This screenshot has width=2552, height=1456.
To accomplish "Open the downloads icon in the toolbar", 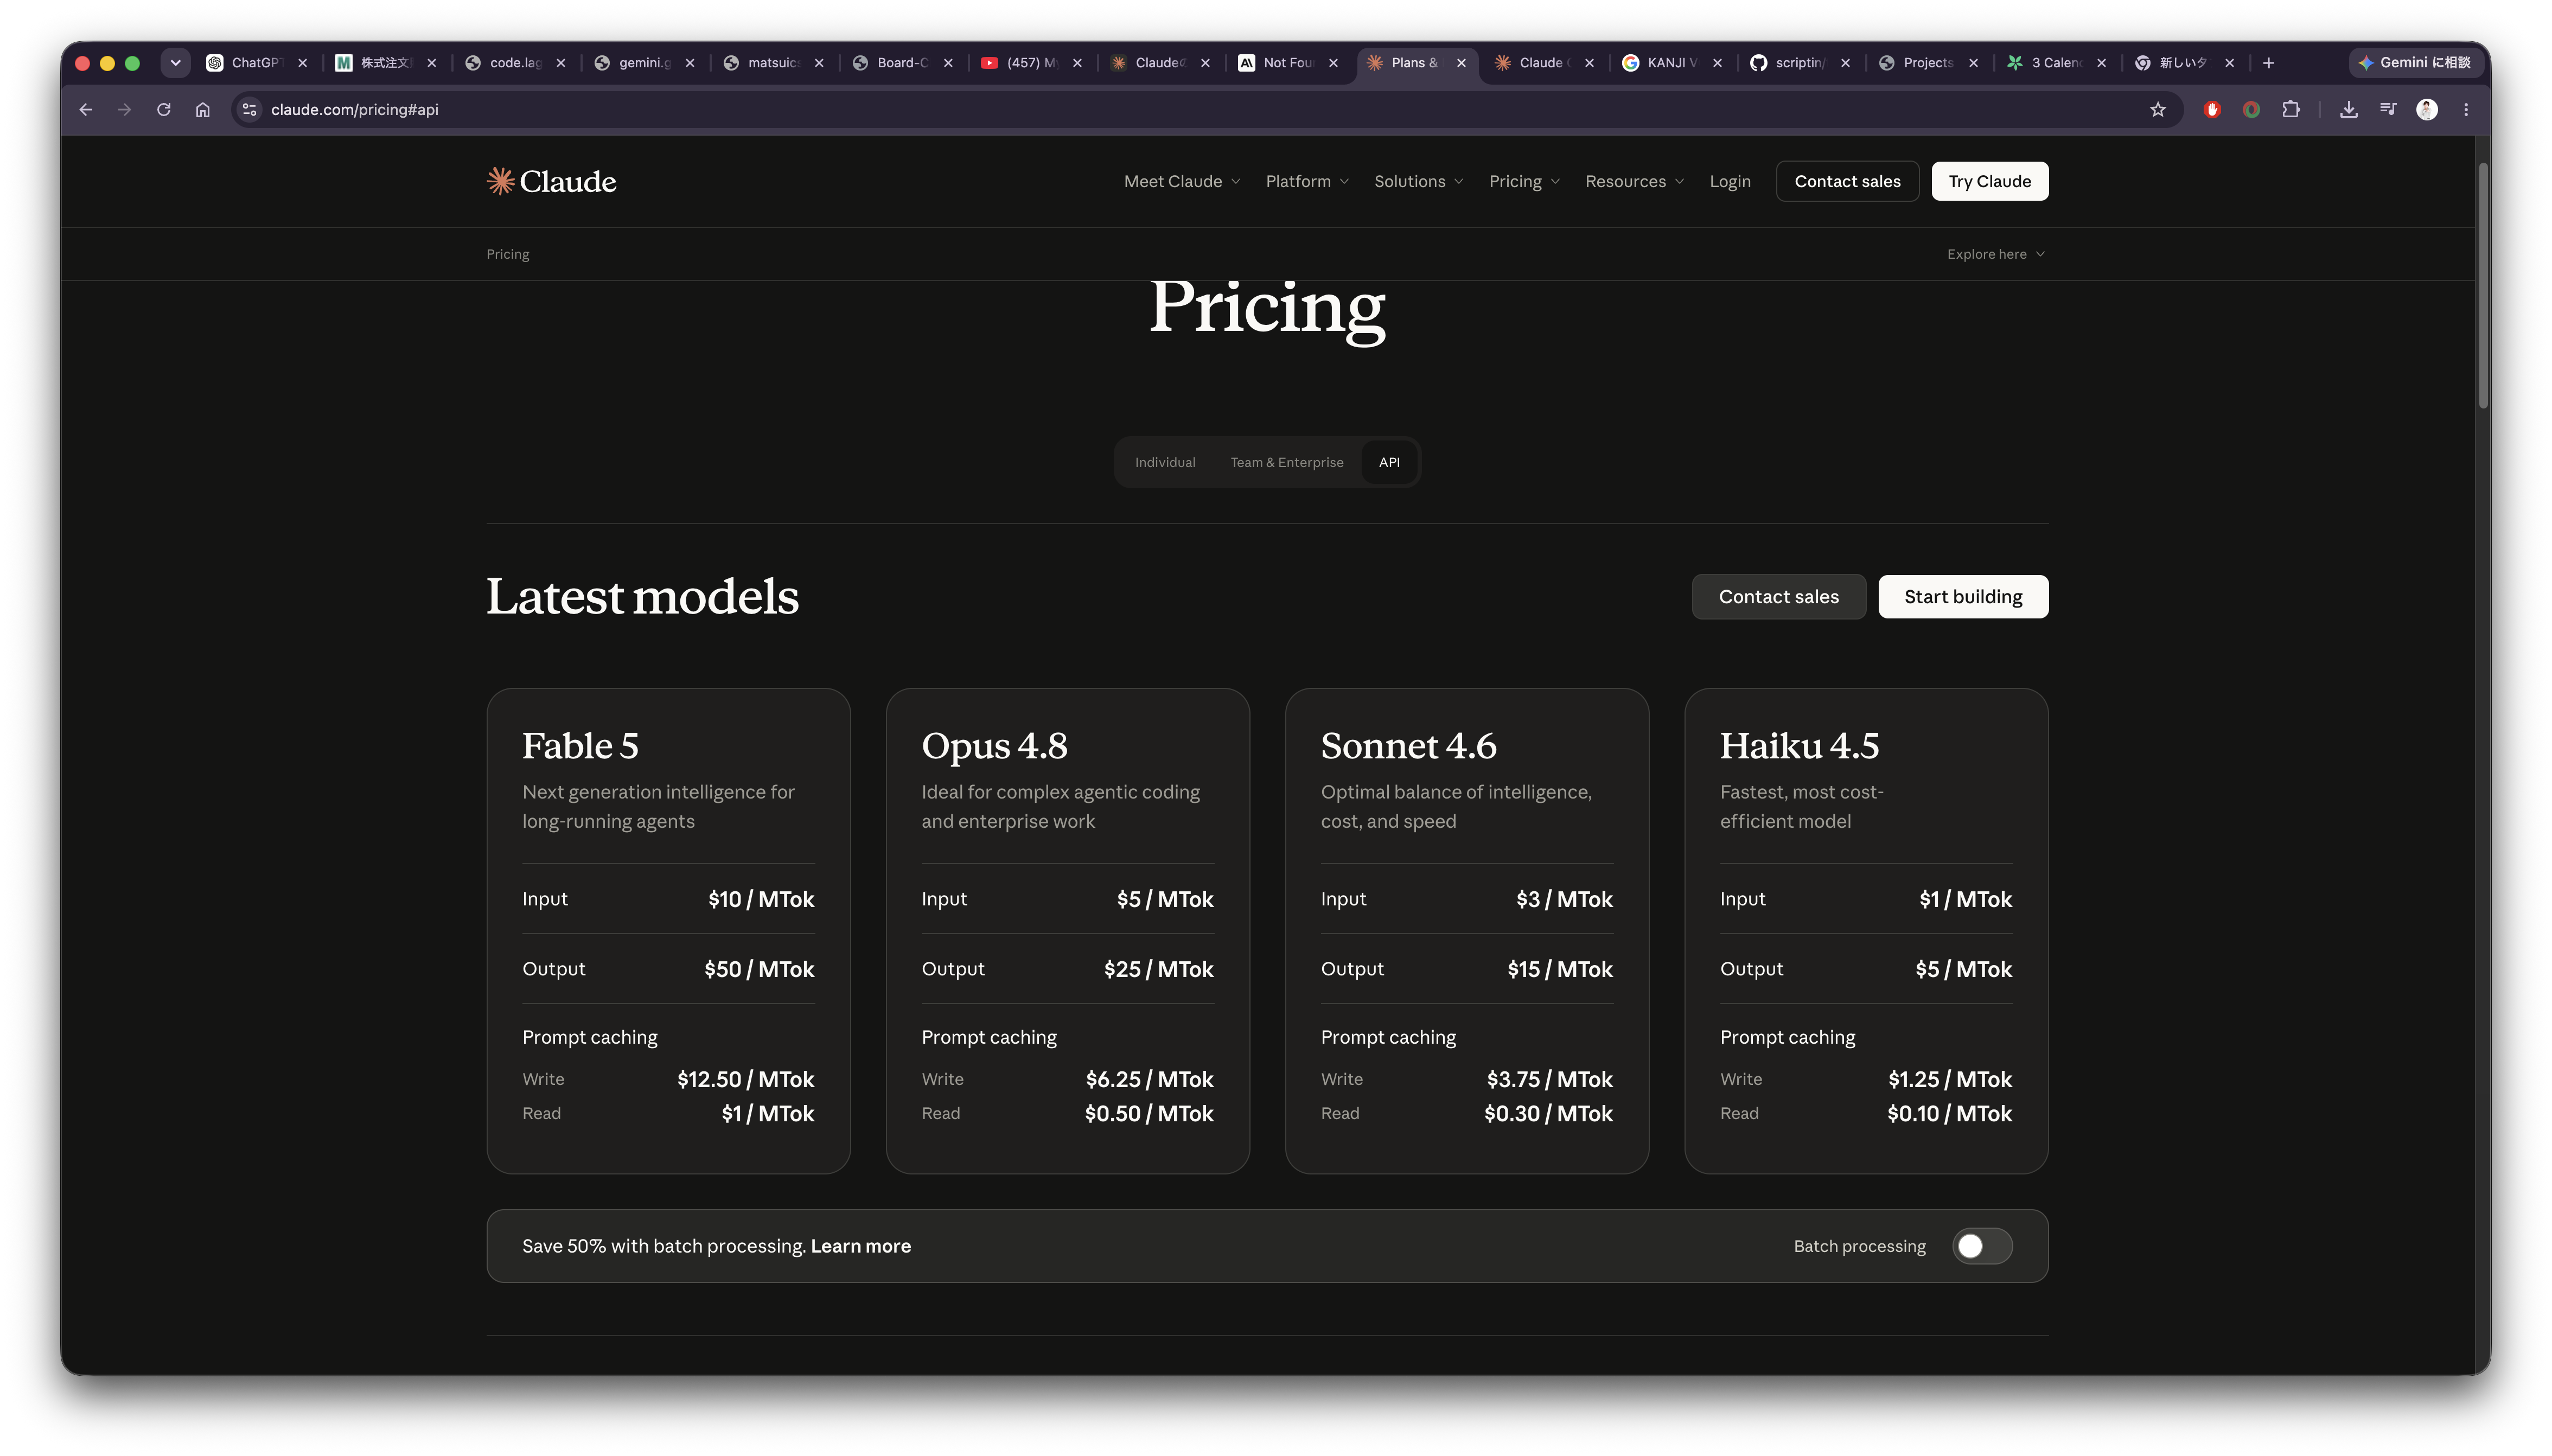I will [x=2349, y=110].
